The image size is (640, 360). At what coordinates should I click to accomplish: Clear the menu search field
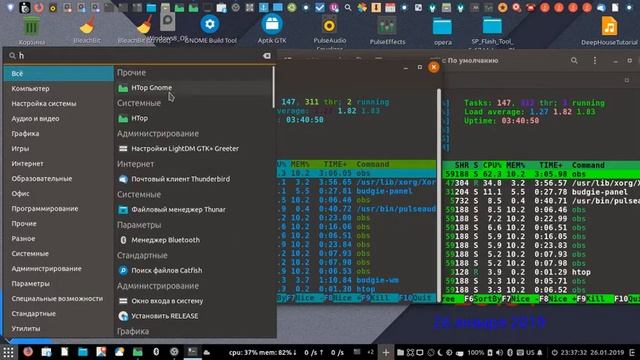(x=267, y=56)
